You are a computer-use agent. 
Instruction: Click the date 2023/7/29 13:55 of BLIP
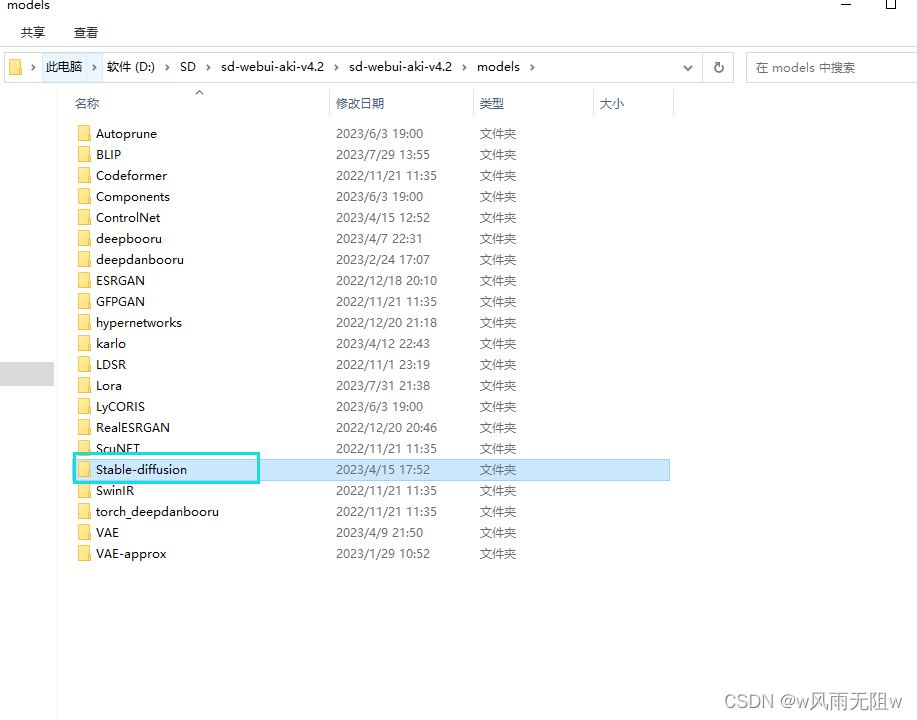click(383, 154)
